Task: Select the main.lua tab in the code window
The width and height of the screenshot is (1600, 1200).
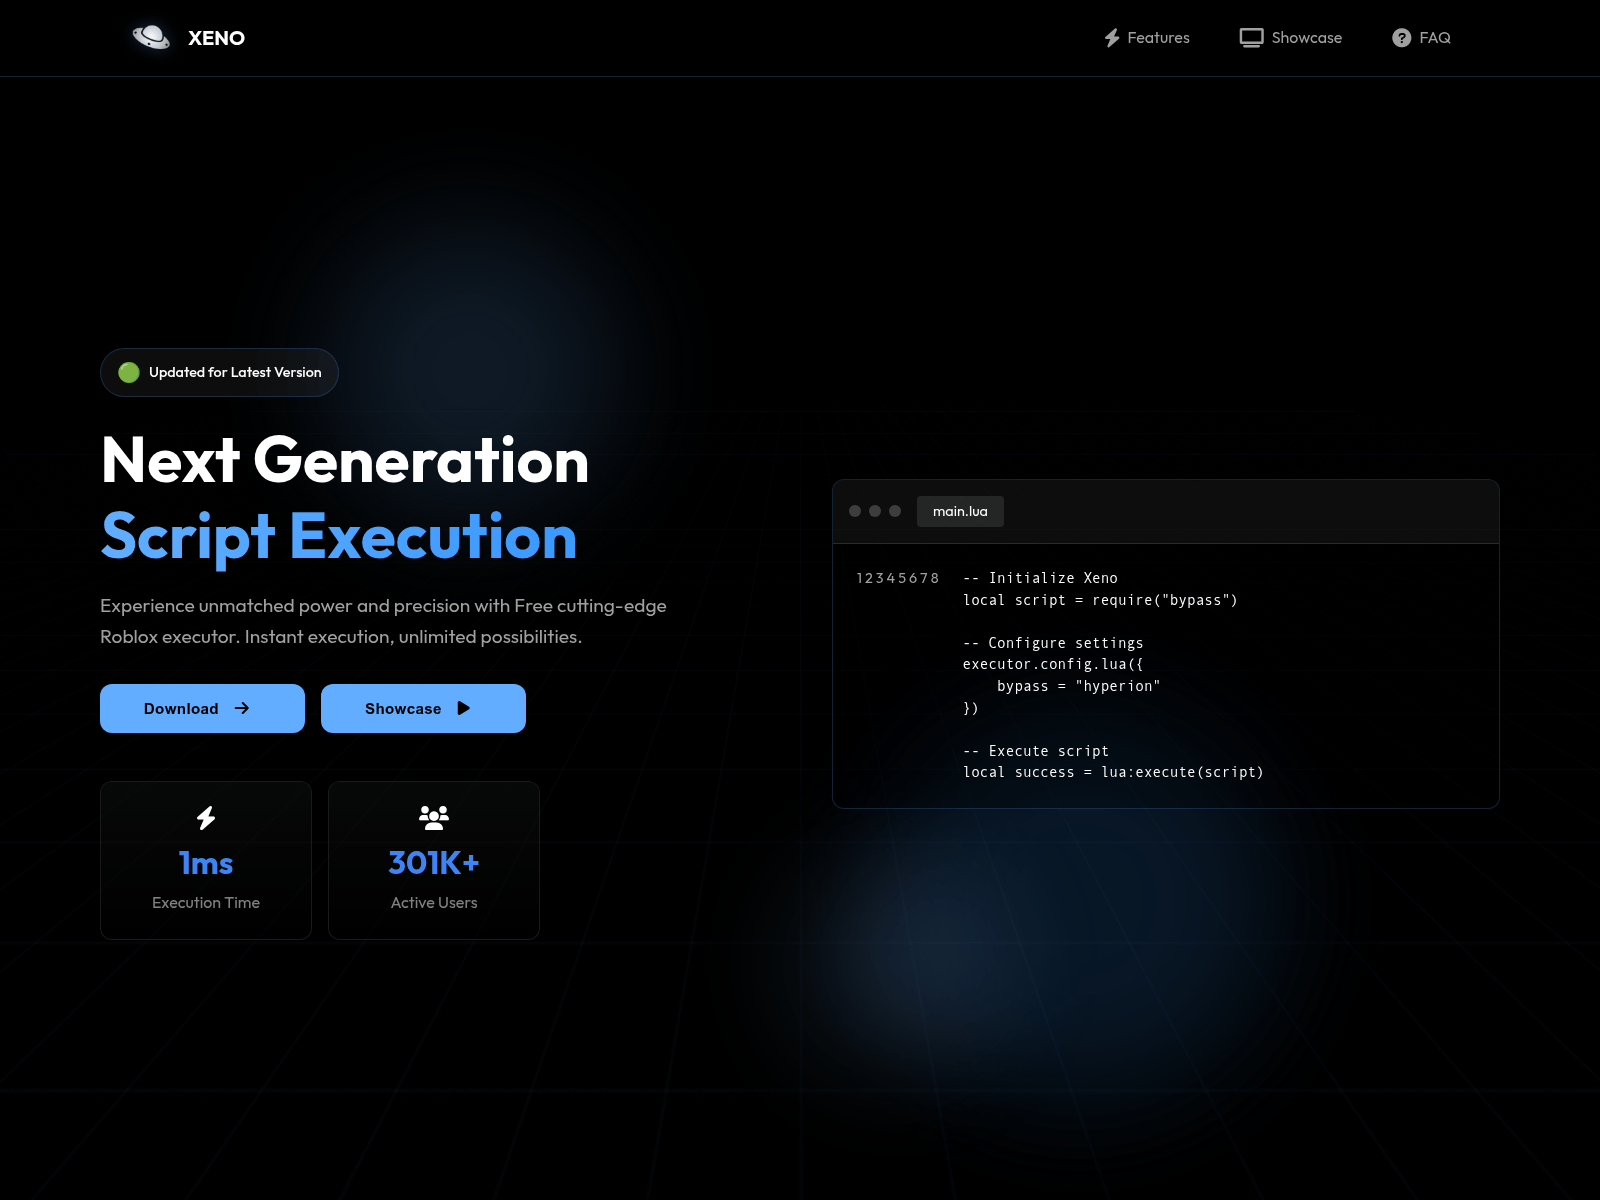Action: point(960,511)
